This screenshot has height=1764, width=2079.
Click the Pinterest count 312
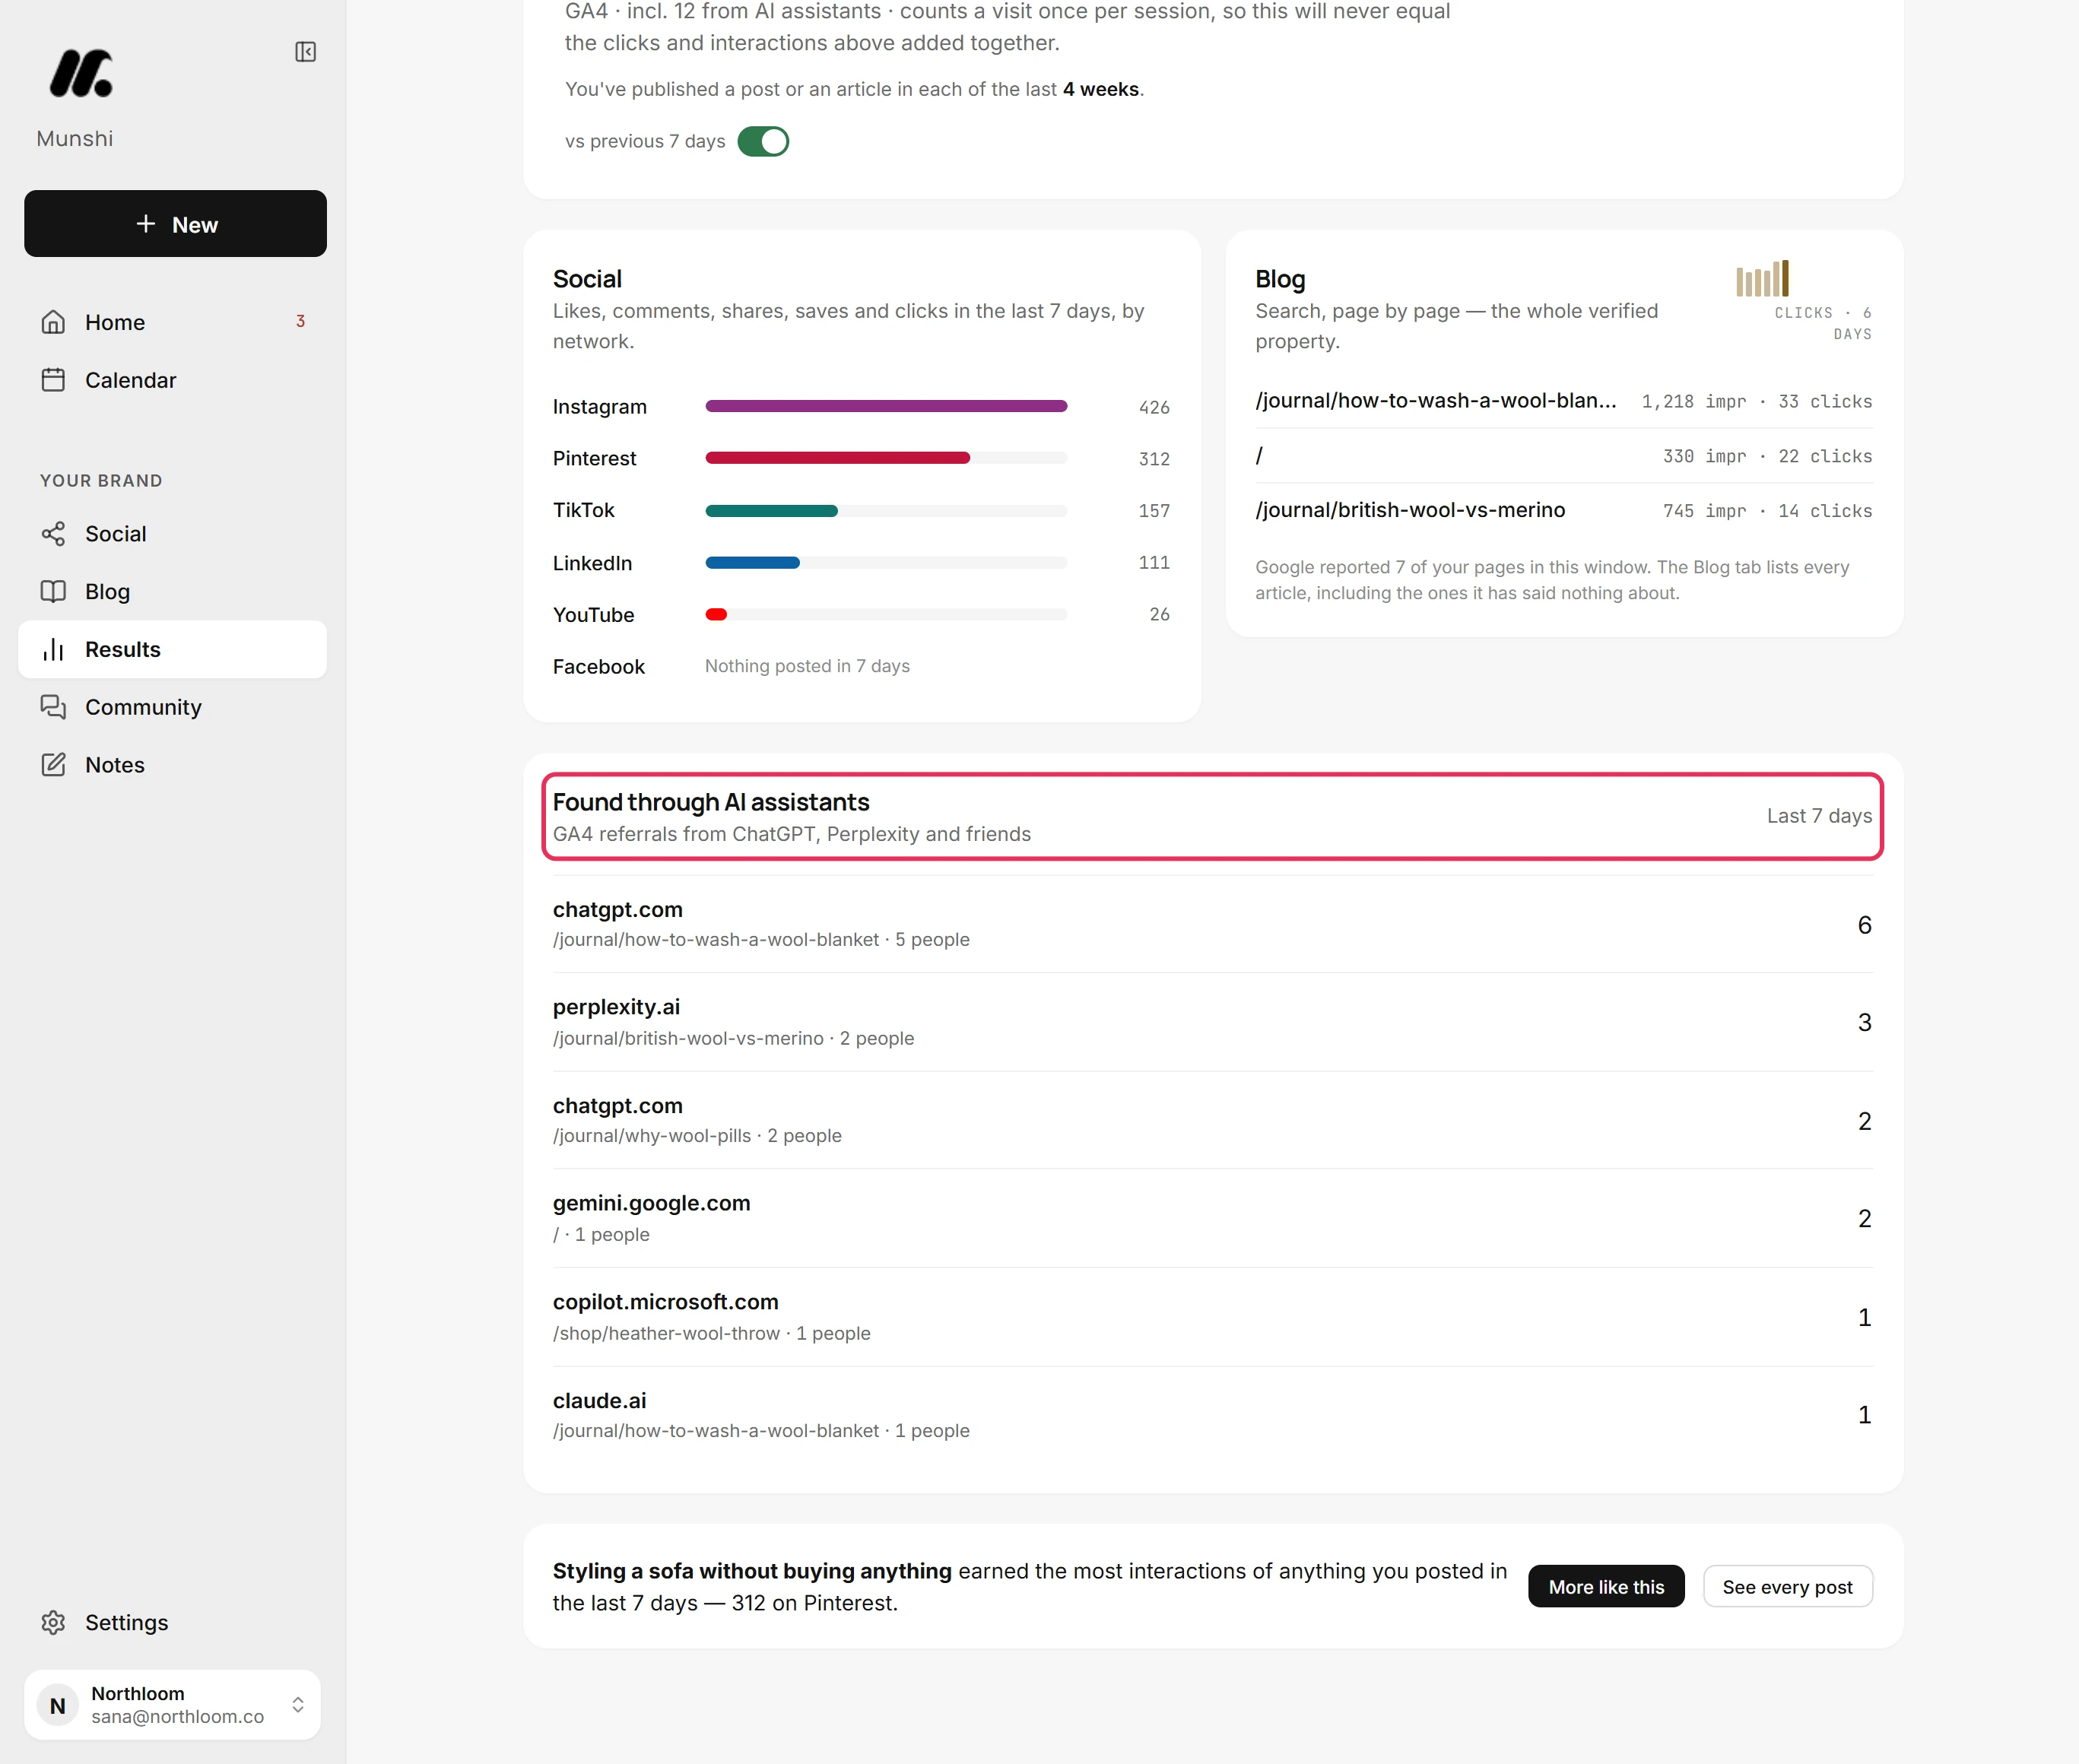point(1154,459)
